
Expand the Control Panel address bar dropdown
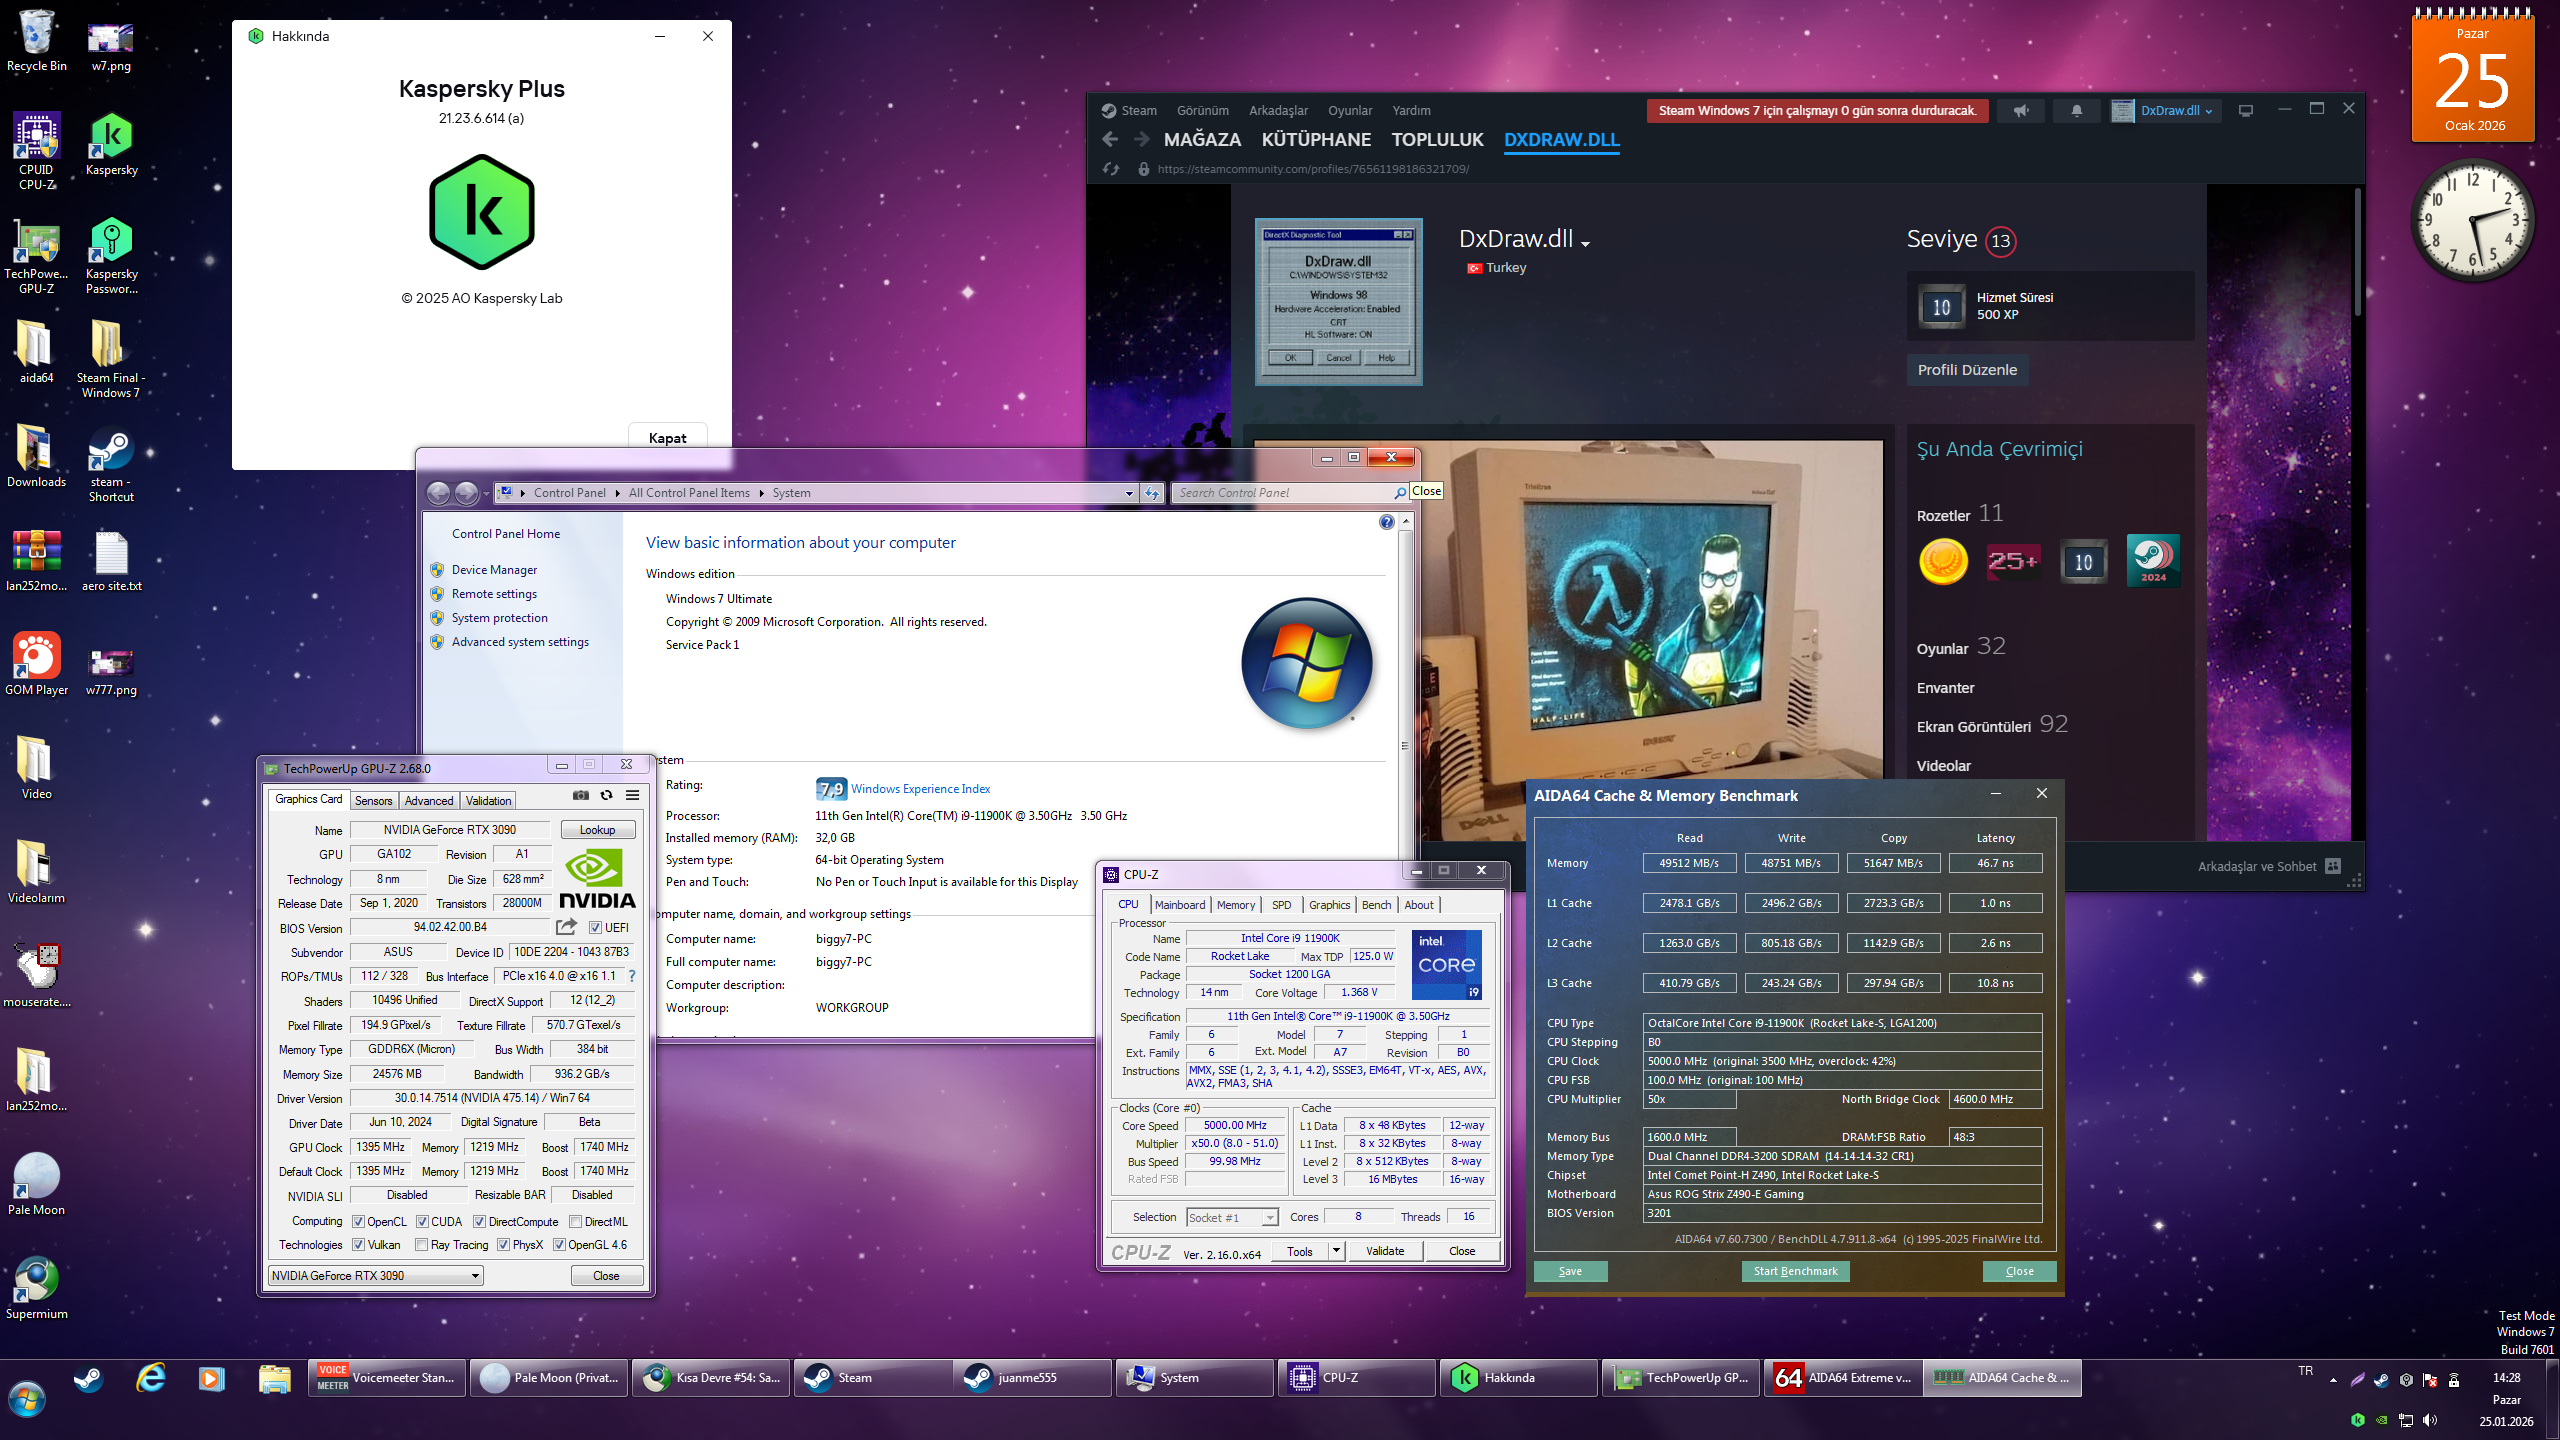click(x=1129, y=493)
